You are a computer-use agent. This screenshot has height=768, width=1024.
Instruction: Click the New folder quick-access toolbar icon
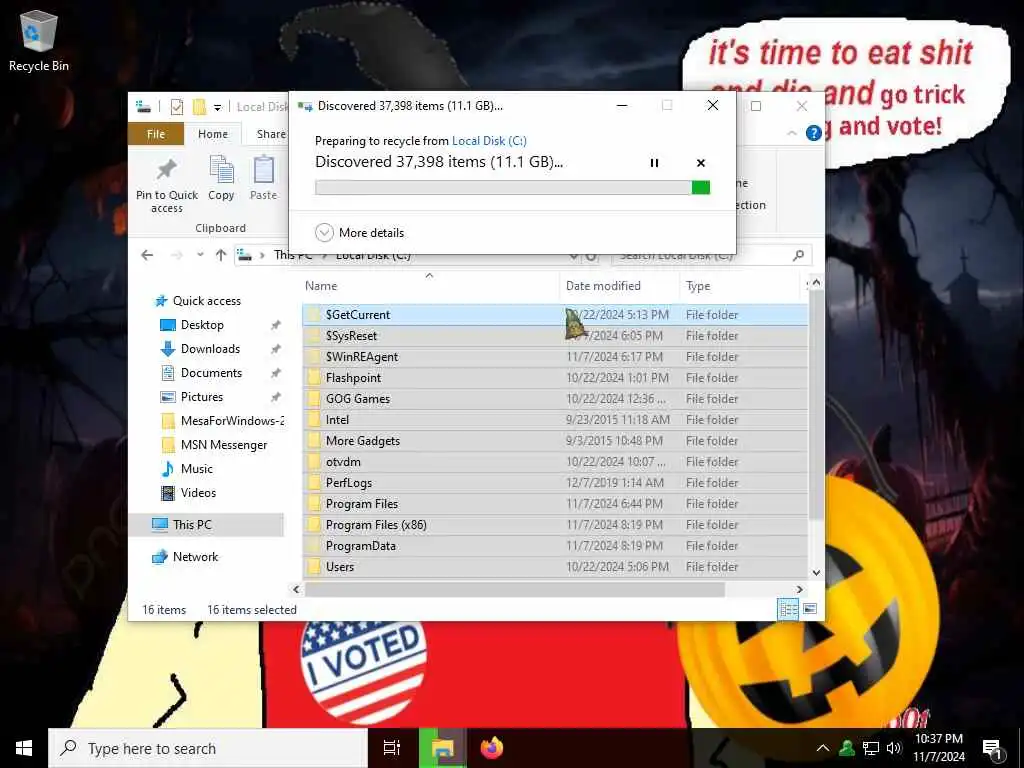199,106
